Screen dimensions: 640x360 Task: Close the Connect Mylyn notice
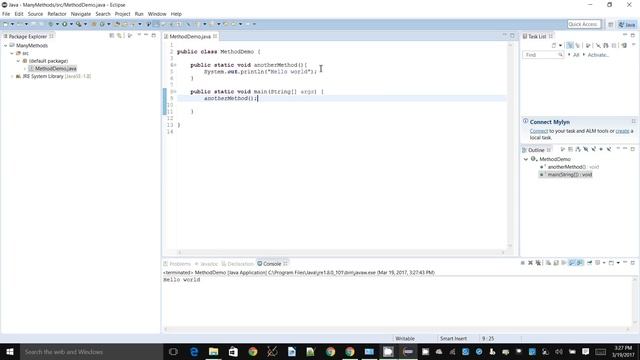coord(633,121)
